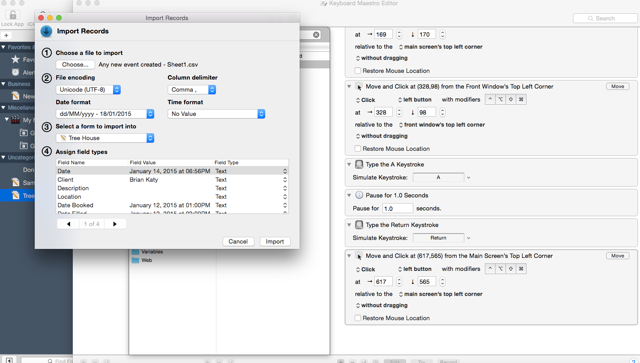This screenshot has height=363, width=640.
Task: Click the Lock App padlock icon
Action: tap(13, 15)
